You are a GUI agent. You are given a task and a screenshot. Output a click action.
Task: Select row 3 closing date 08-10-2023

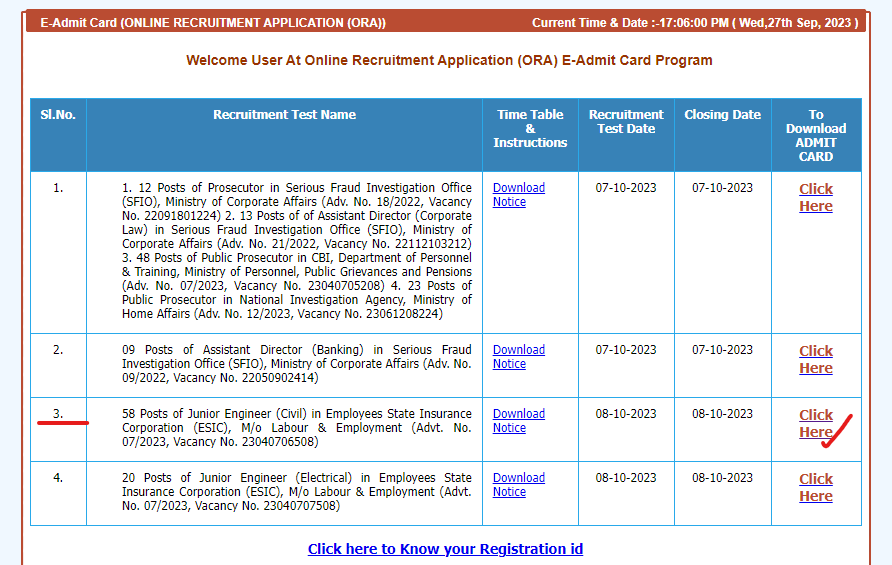coord(722,414)
